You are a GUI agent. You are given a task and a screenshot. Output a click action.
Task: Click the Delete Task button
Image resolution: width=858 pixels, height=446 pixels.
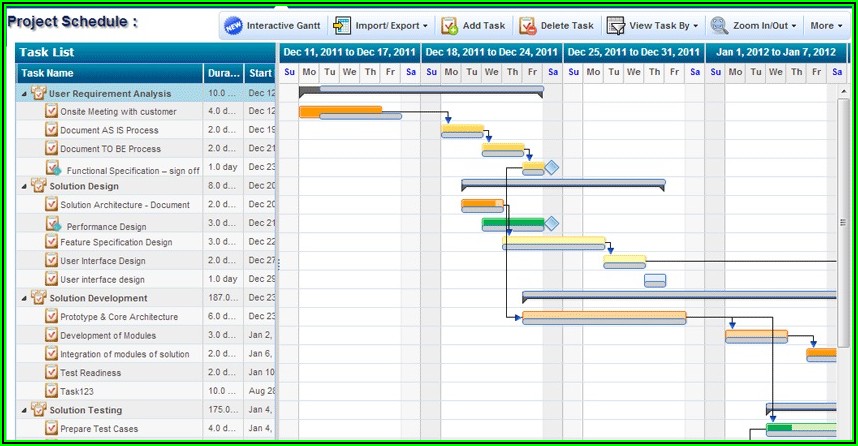tap(556, 26)
